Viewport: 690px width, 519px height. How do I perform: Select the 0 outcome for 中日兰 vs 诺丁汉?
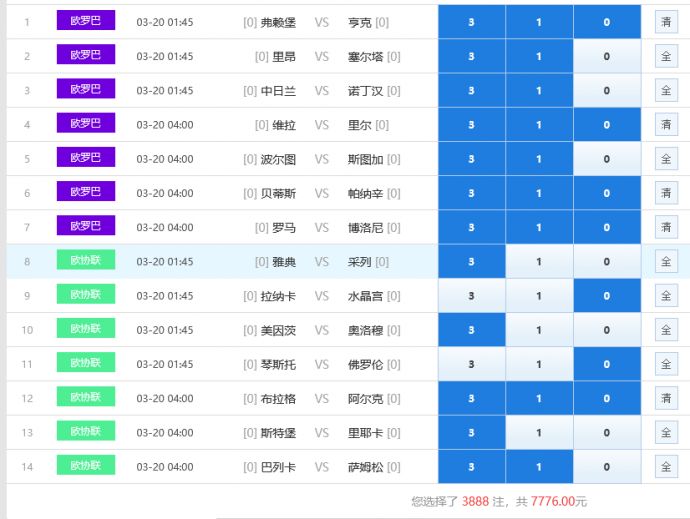point(606,91)
